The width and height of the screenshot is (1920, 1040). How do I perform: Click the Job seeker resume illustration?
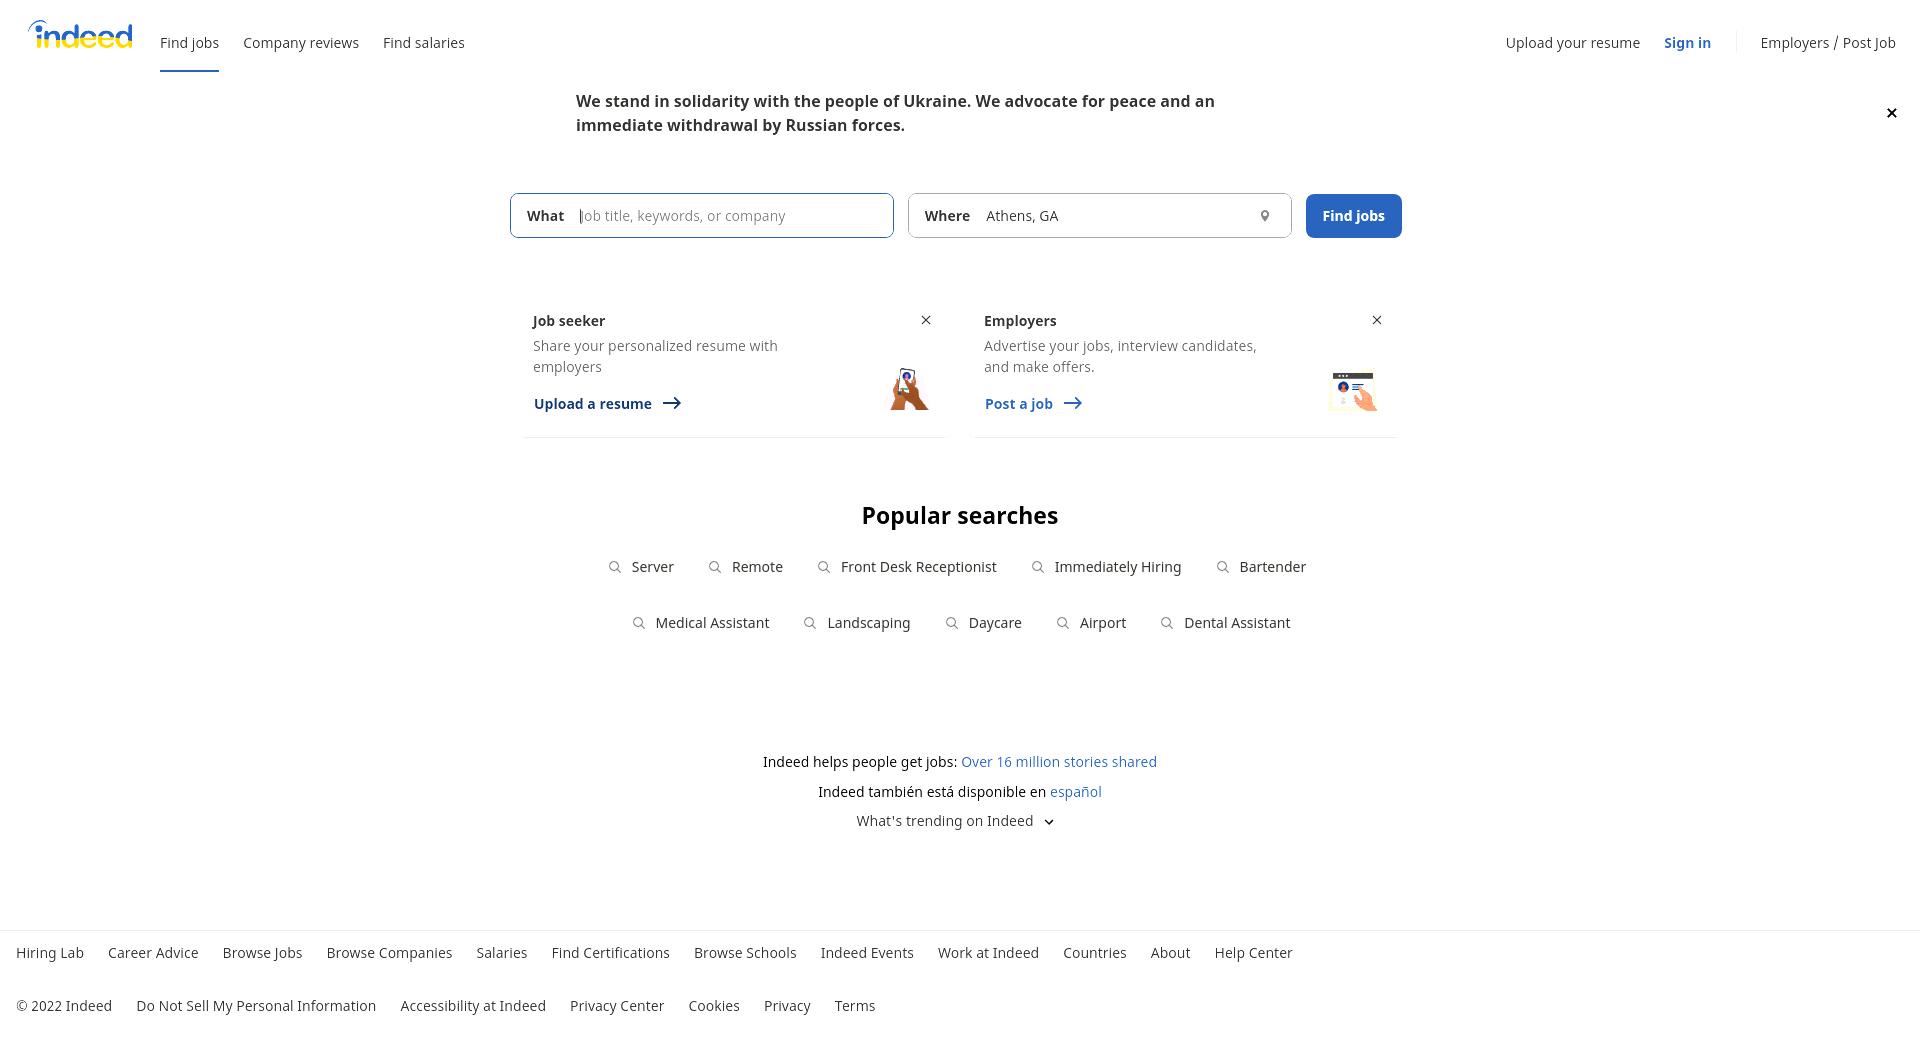(909, 389)
